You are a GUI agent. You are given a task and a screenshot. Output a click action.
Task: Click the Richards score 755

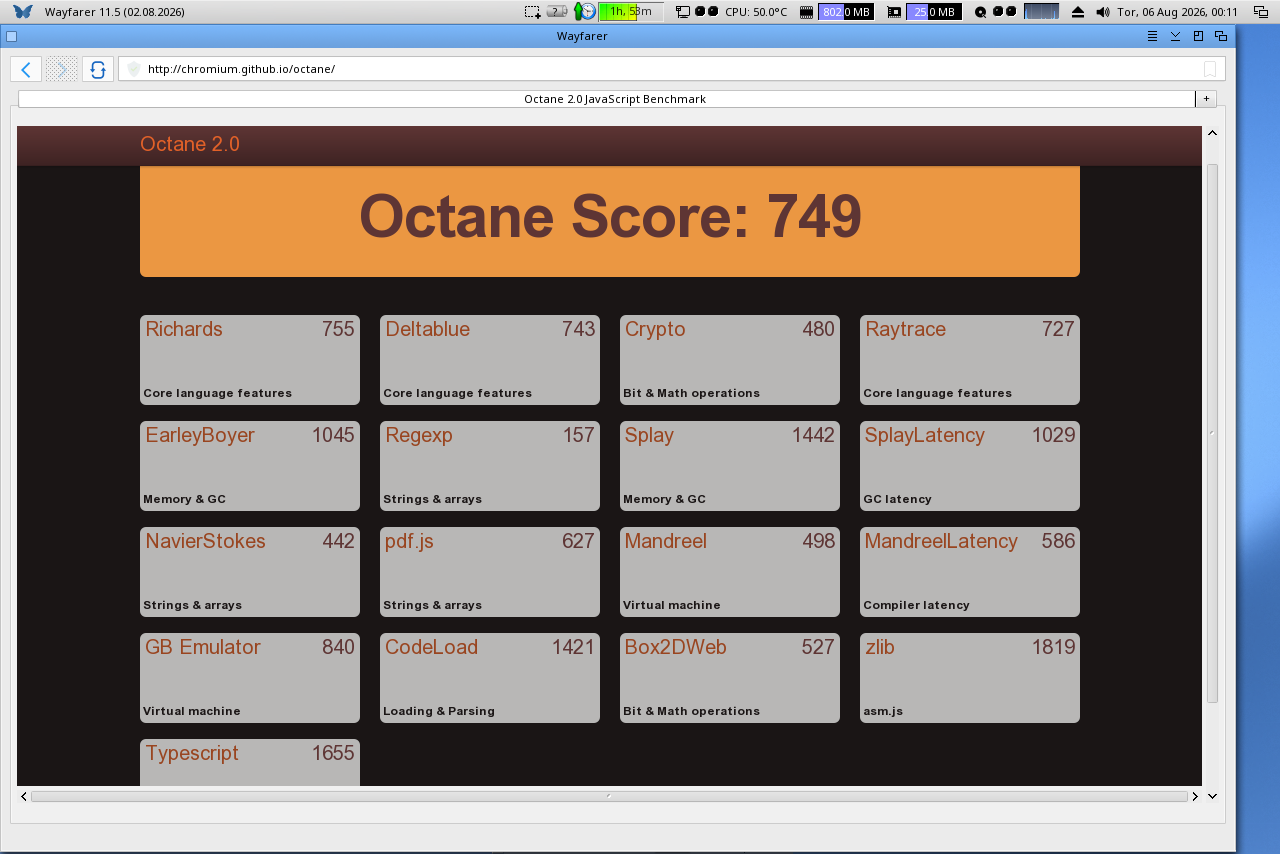click(x=338, y=329)
